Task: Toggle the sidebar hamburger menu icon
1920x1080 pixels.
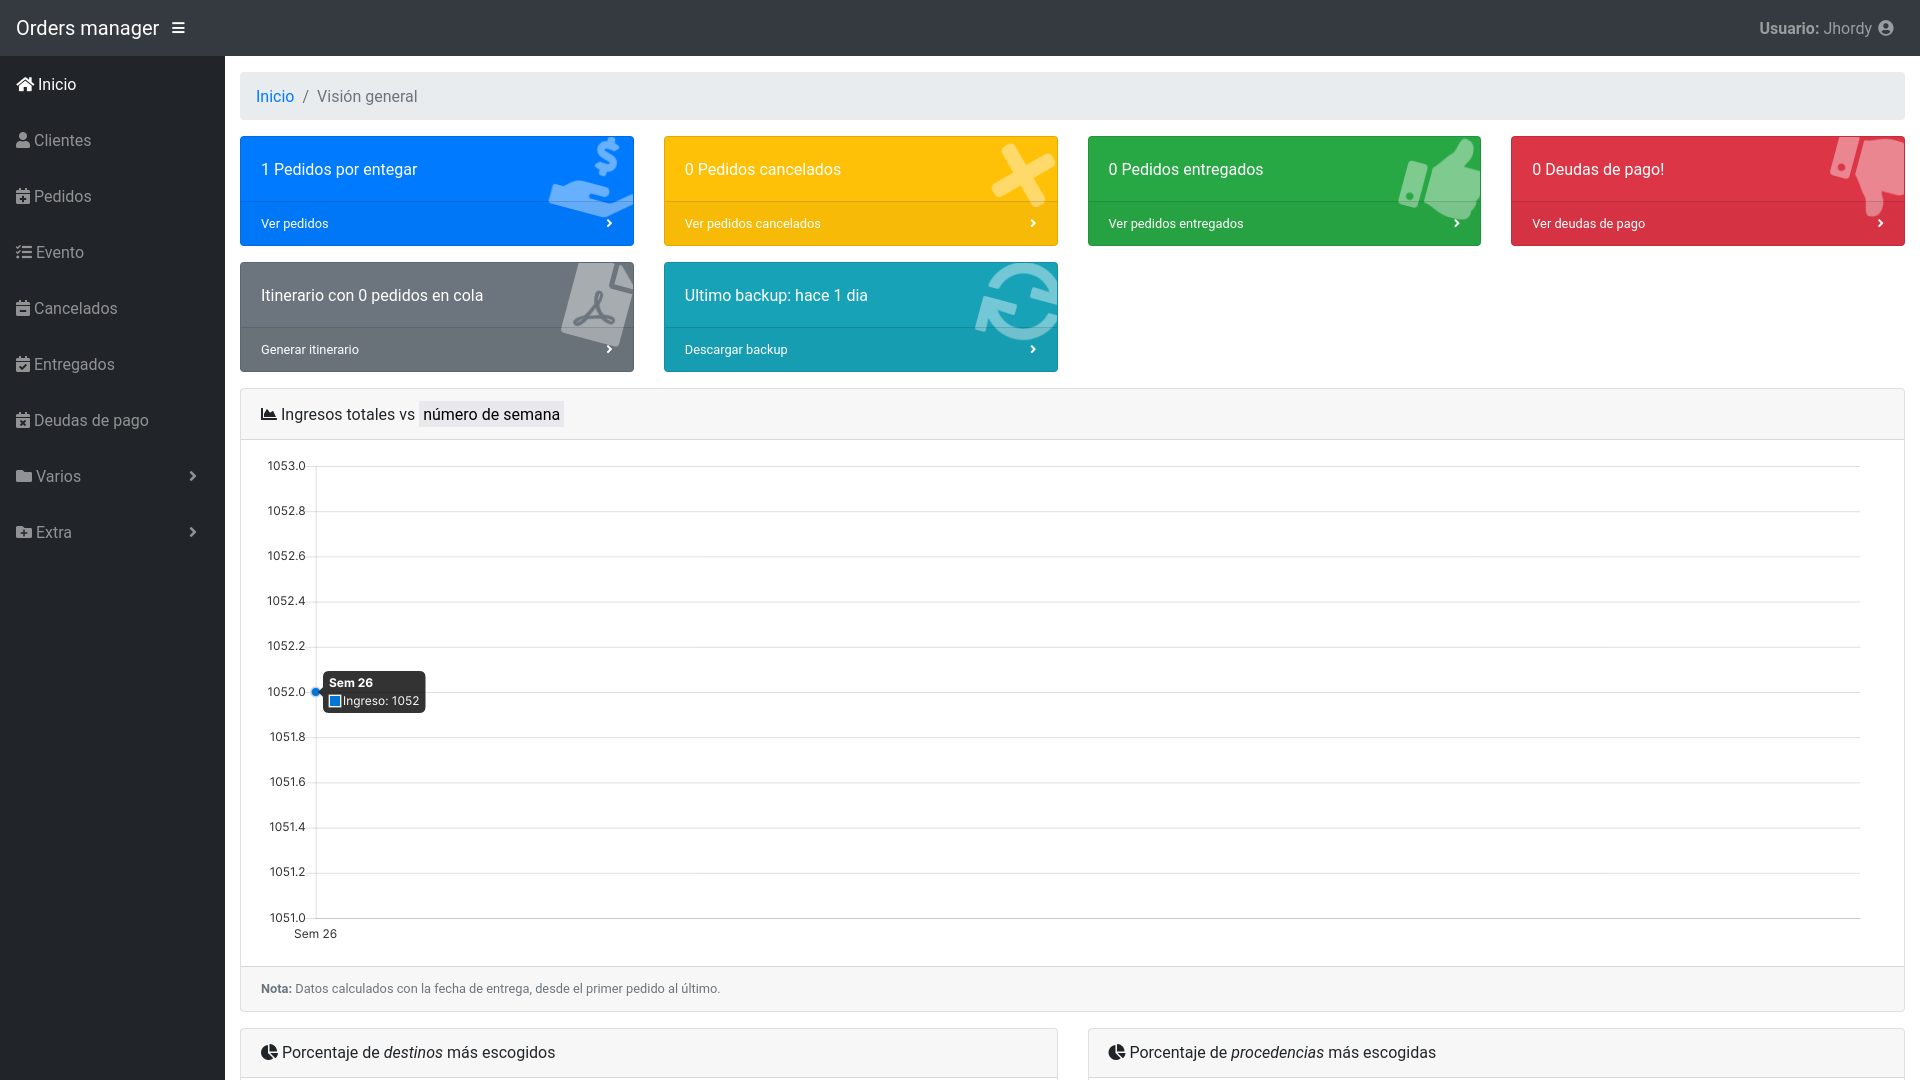Action: [178, 28]
